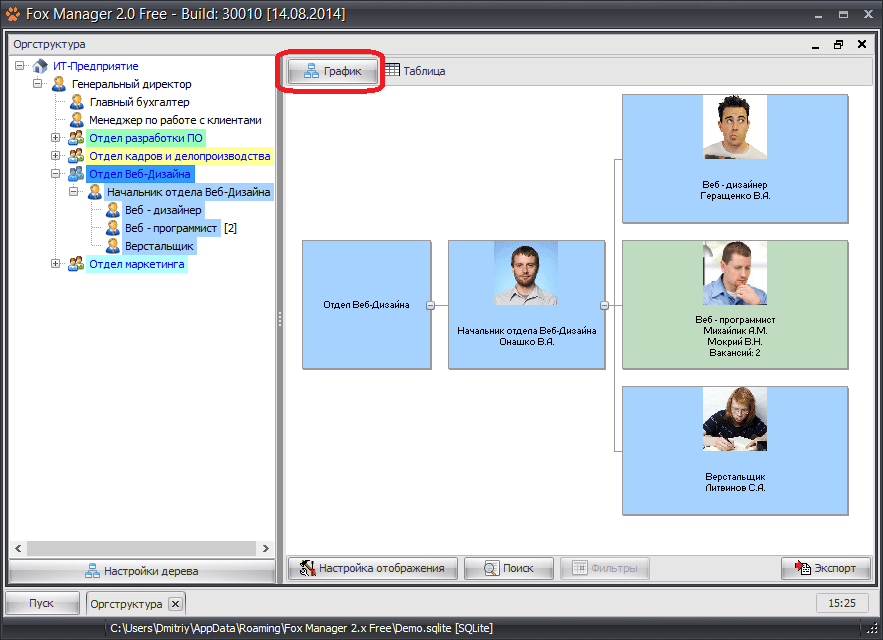Restore the inner Оргструктура window
Screen dimensions: 883x640
[x=839, y=45]
